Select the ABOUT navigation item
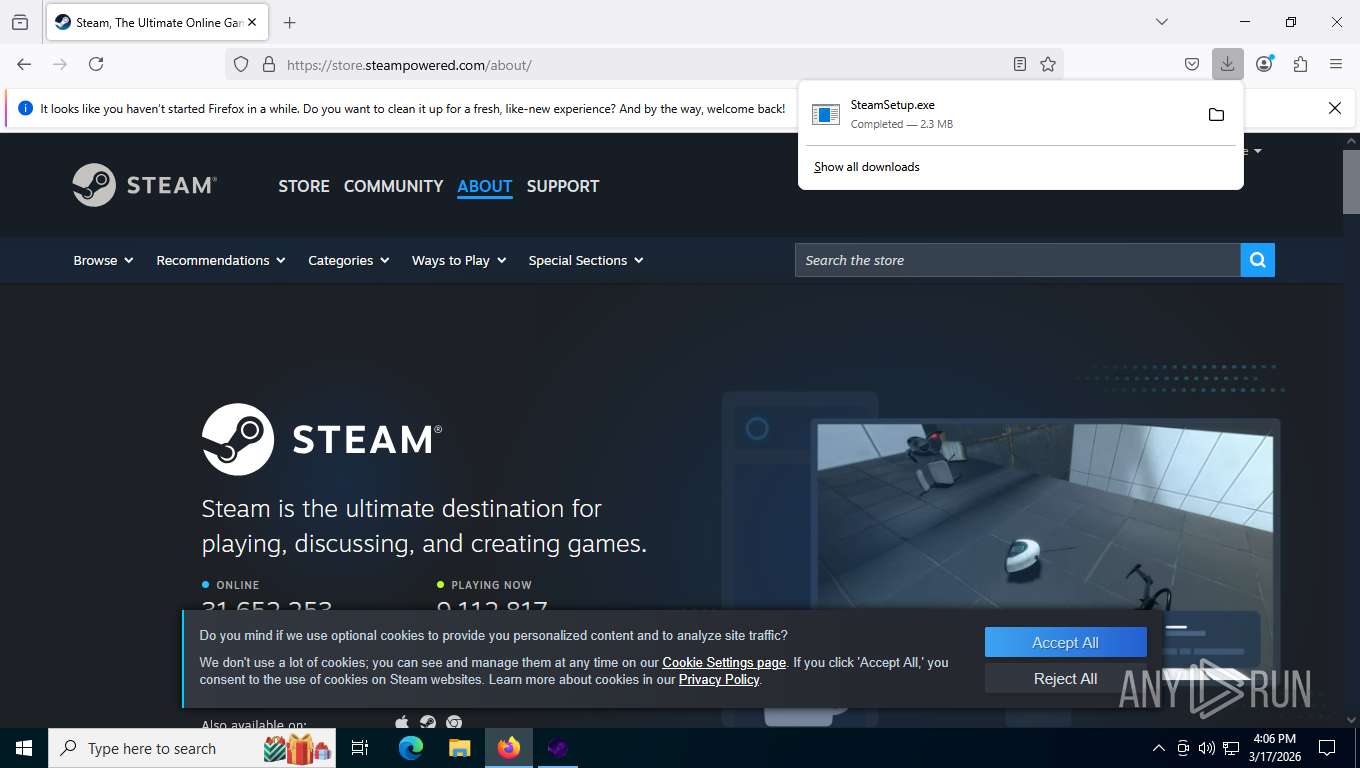Screen dimensions: 1360x768 point(485,186)
